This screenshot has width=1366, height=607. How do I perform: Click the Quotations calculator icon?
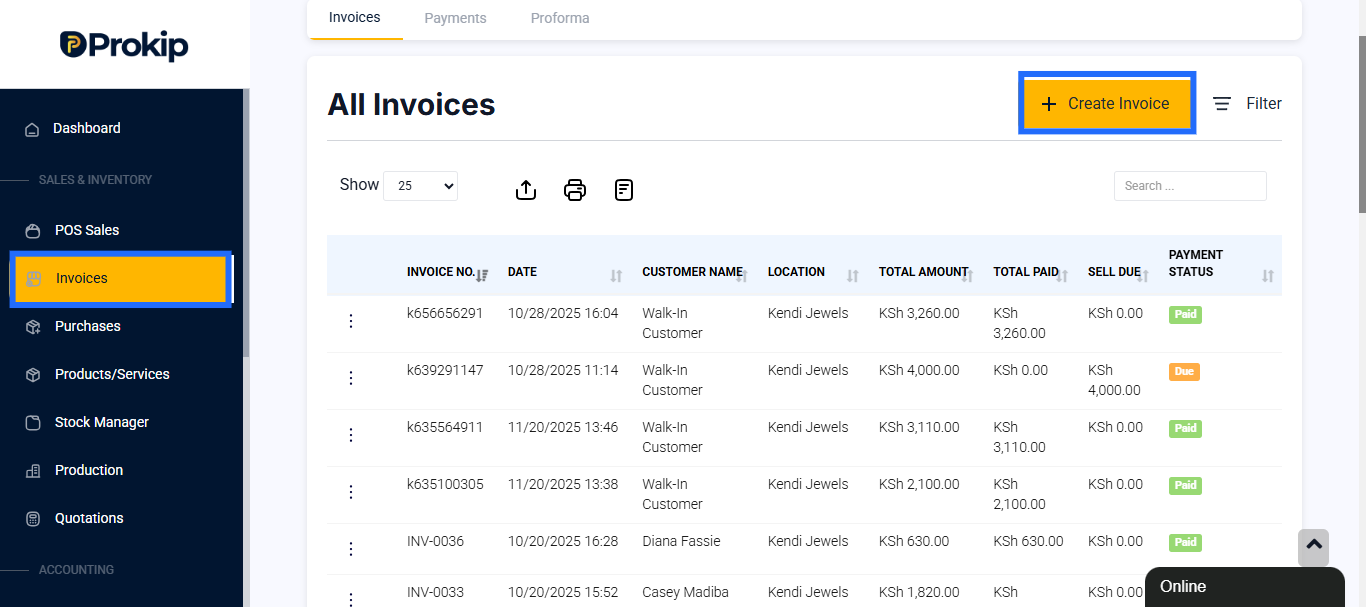(33, 518)
